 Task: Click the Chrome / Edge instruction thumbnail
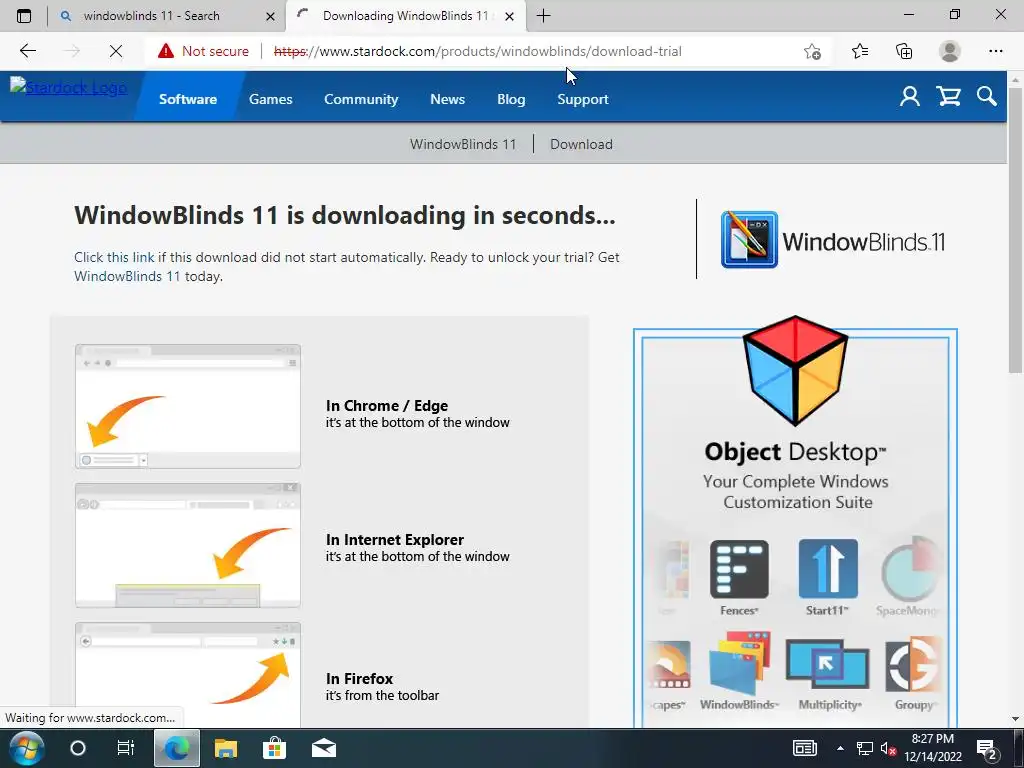coord(188,406)
